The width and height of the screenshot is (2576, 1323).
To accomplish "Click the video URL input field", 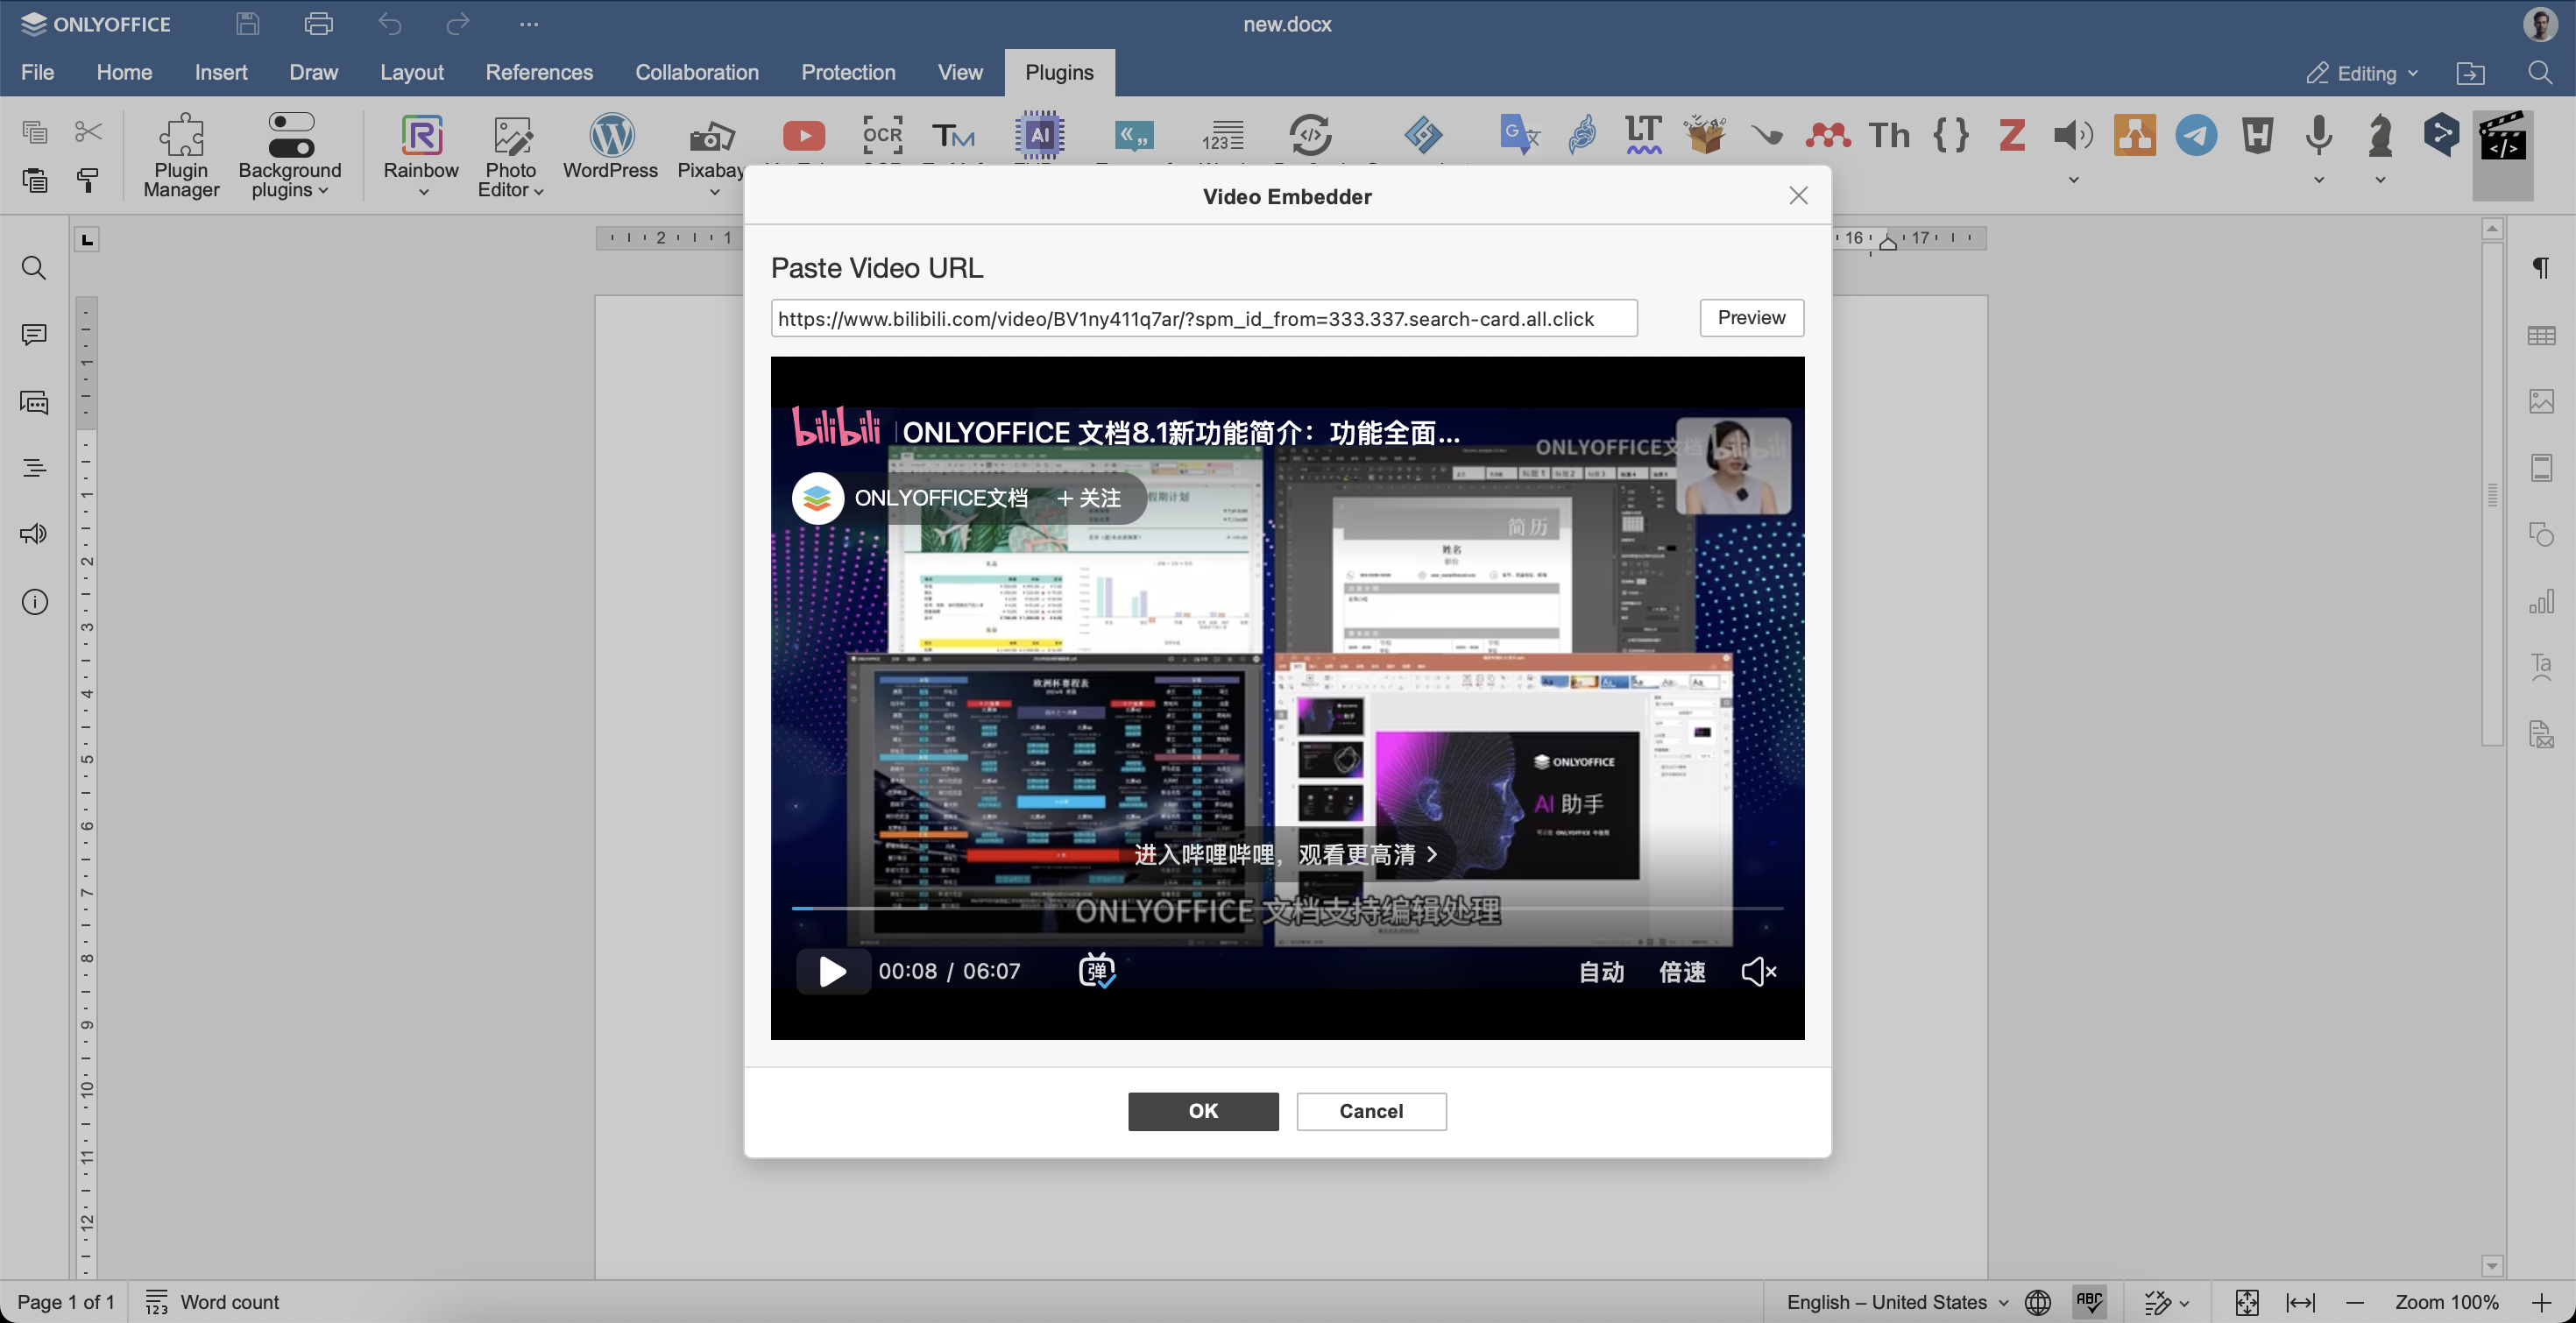I will pos(1205,317).
